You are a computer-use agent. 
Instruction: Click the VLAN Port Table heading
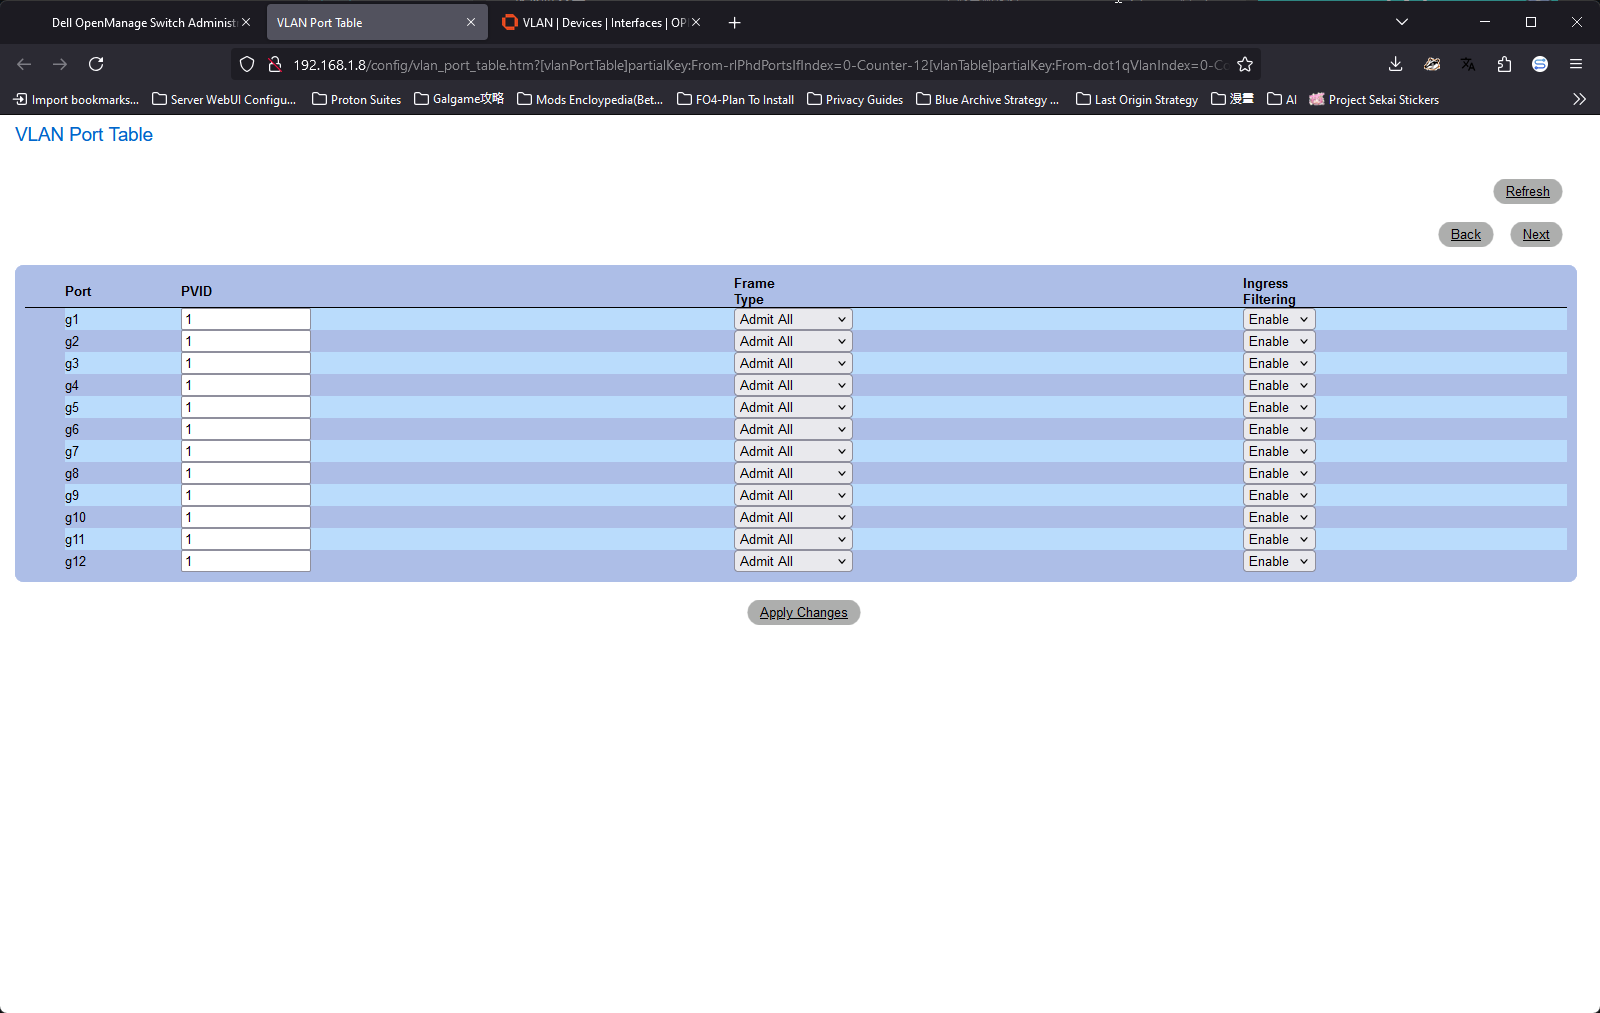[84, 134]
